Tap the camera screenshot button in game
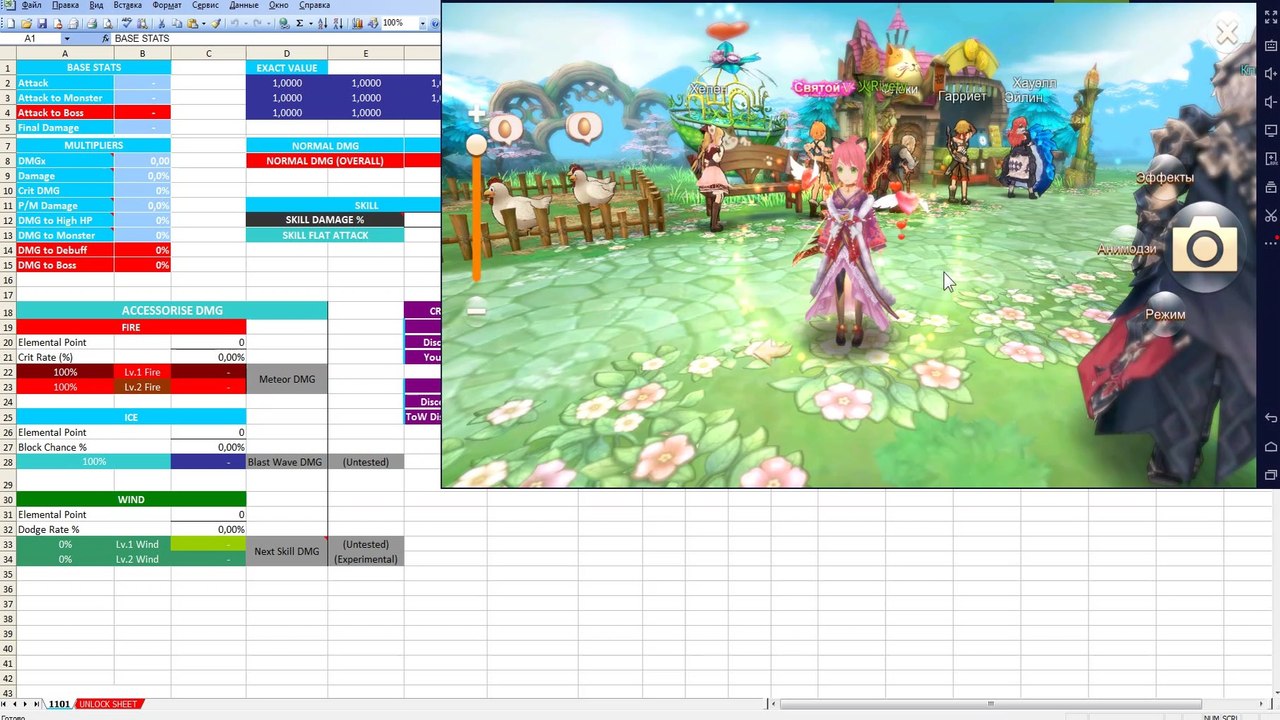The image size is (1280, 720). [1204, 246]
